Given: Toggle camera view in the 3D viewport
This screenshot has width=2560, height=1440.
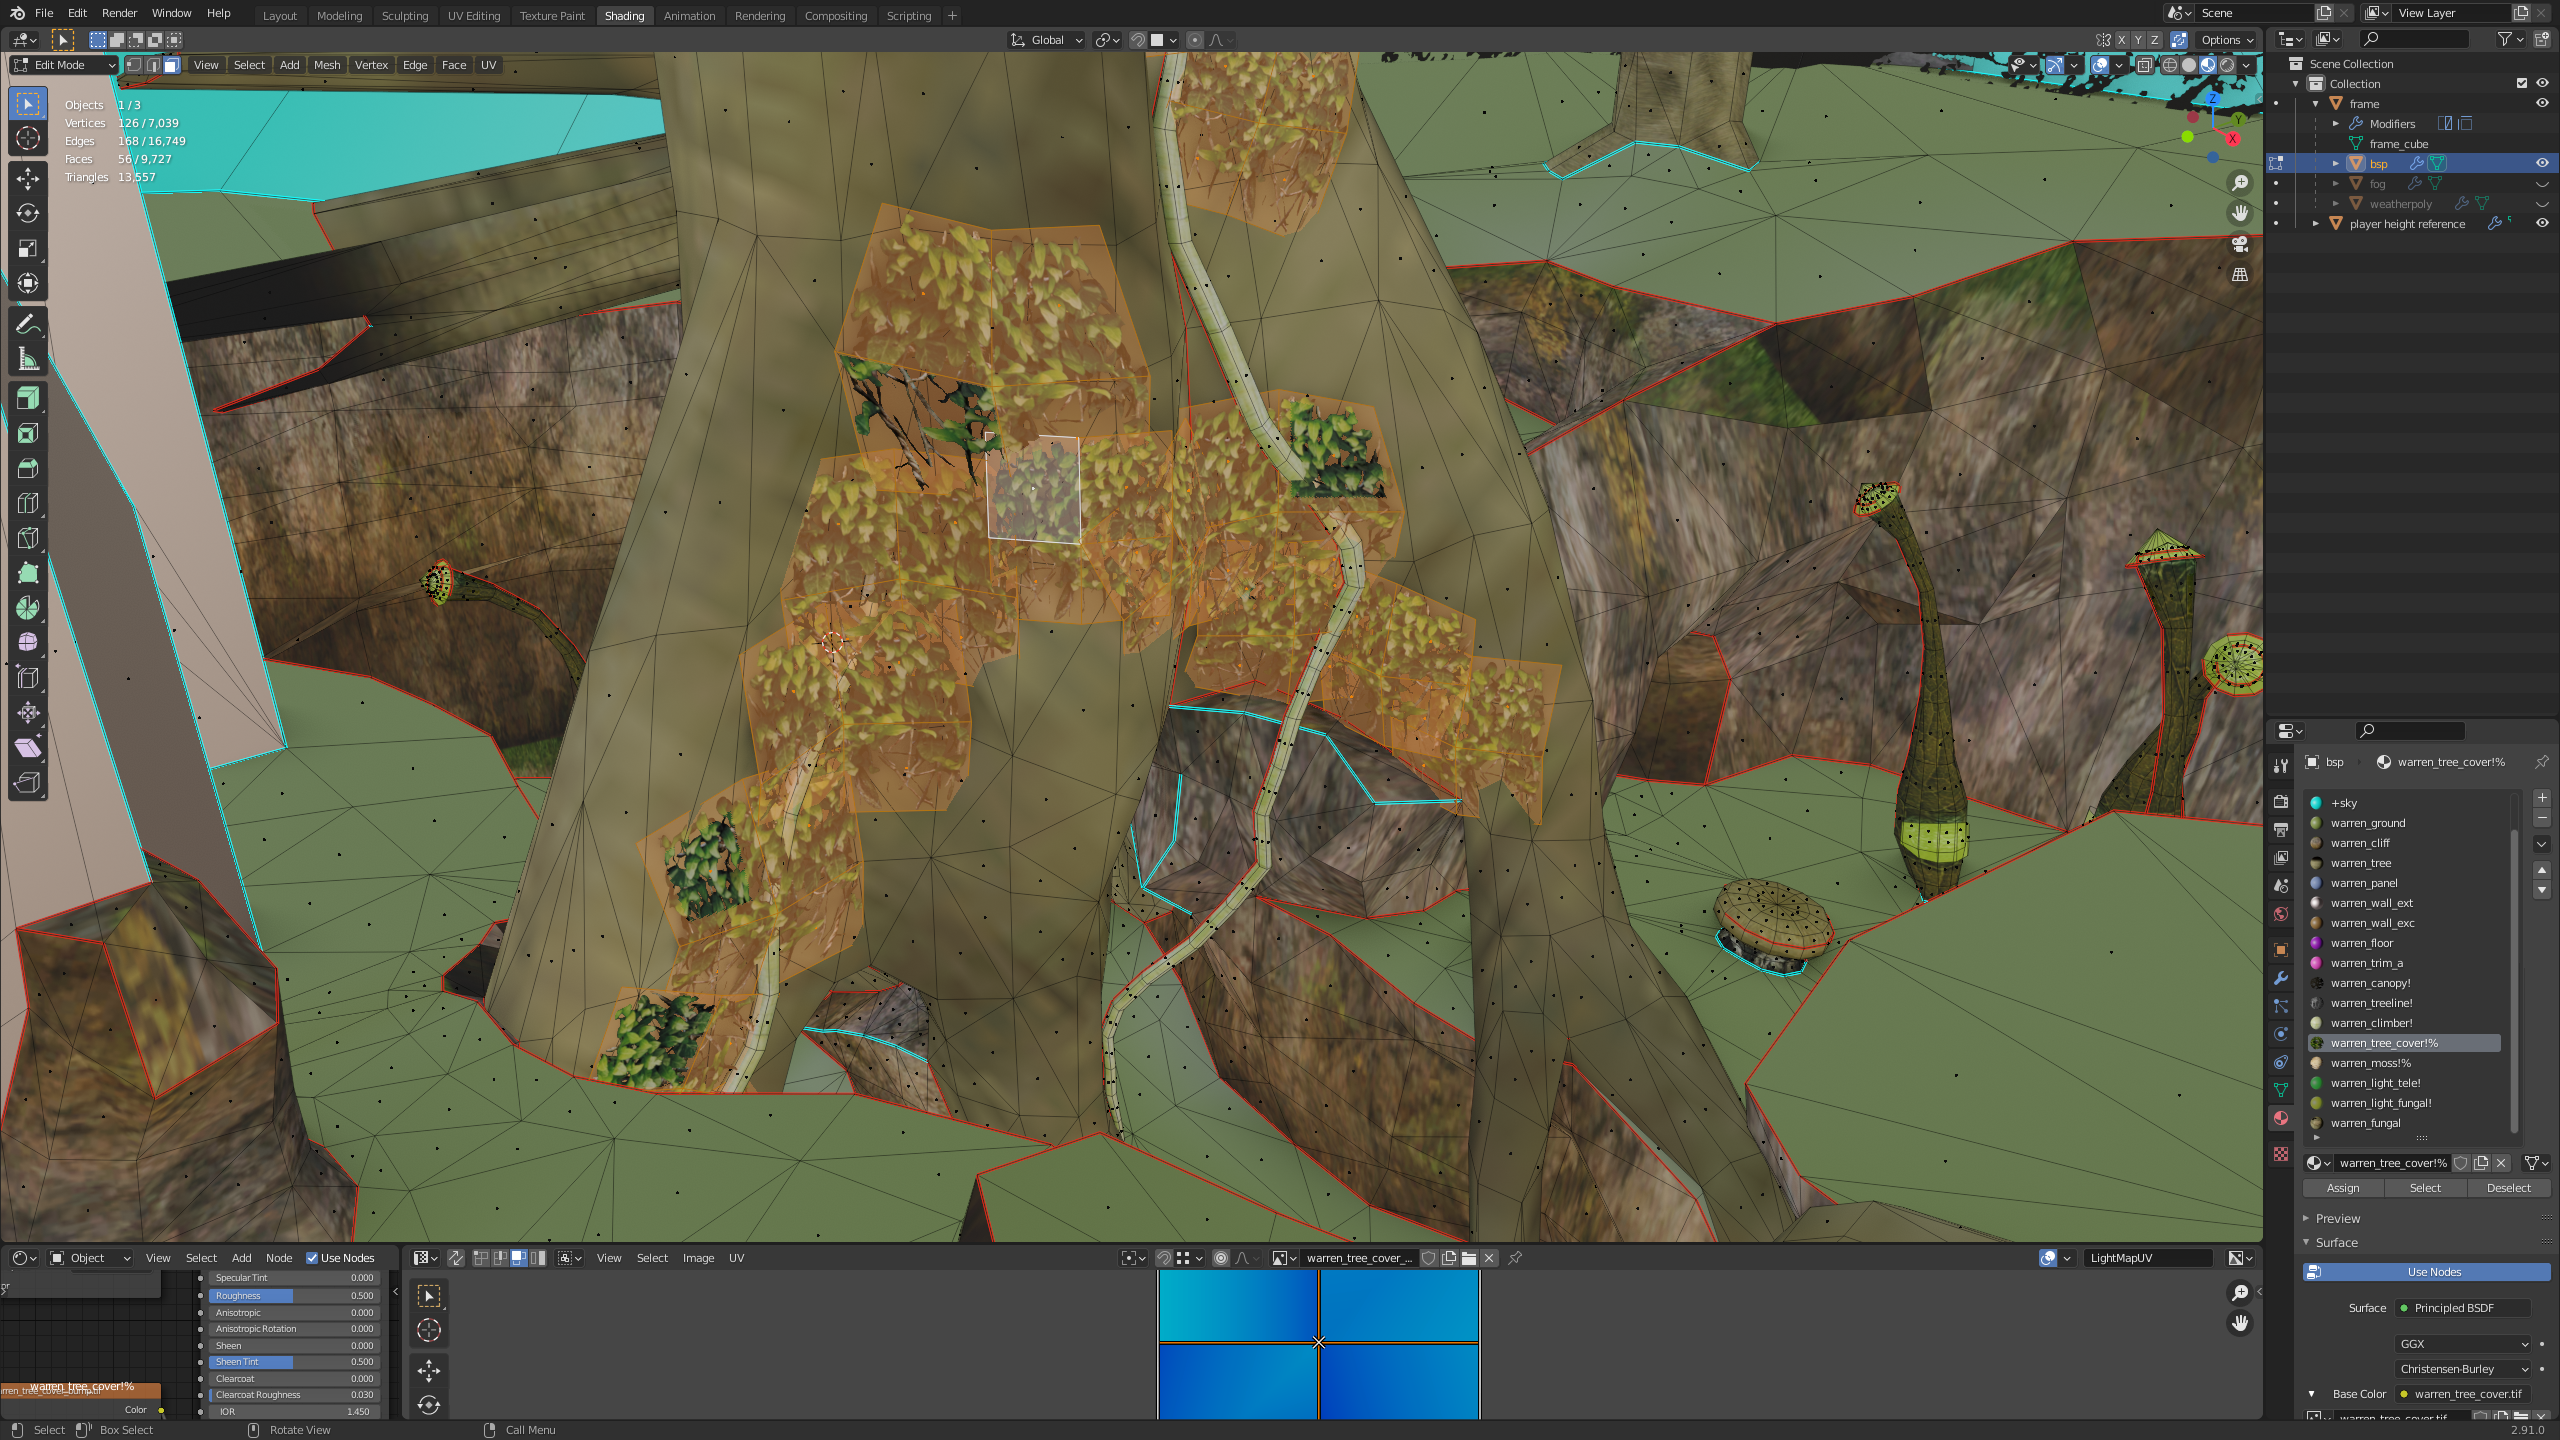Looking at the screenshot, I should pos(2240,244).
